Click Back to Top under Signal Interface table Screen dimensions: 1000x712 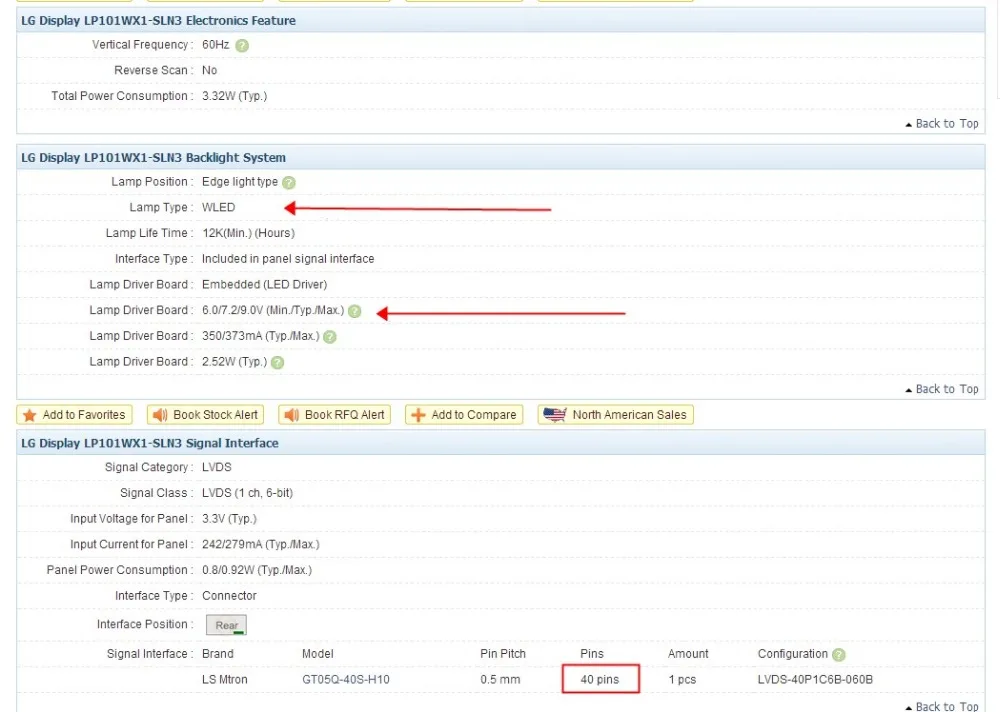tap(942, 706)
